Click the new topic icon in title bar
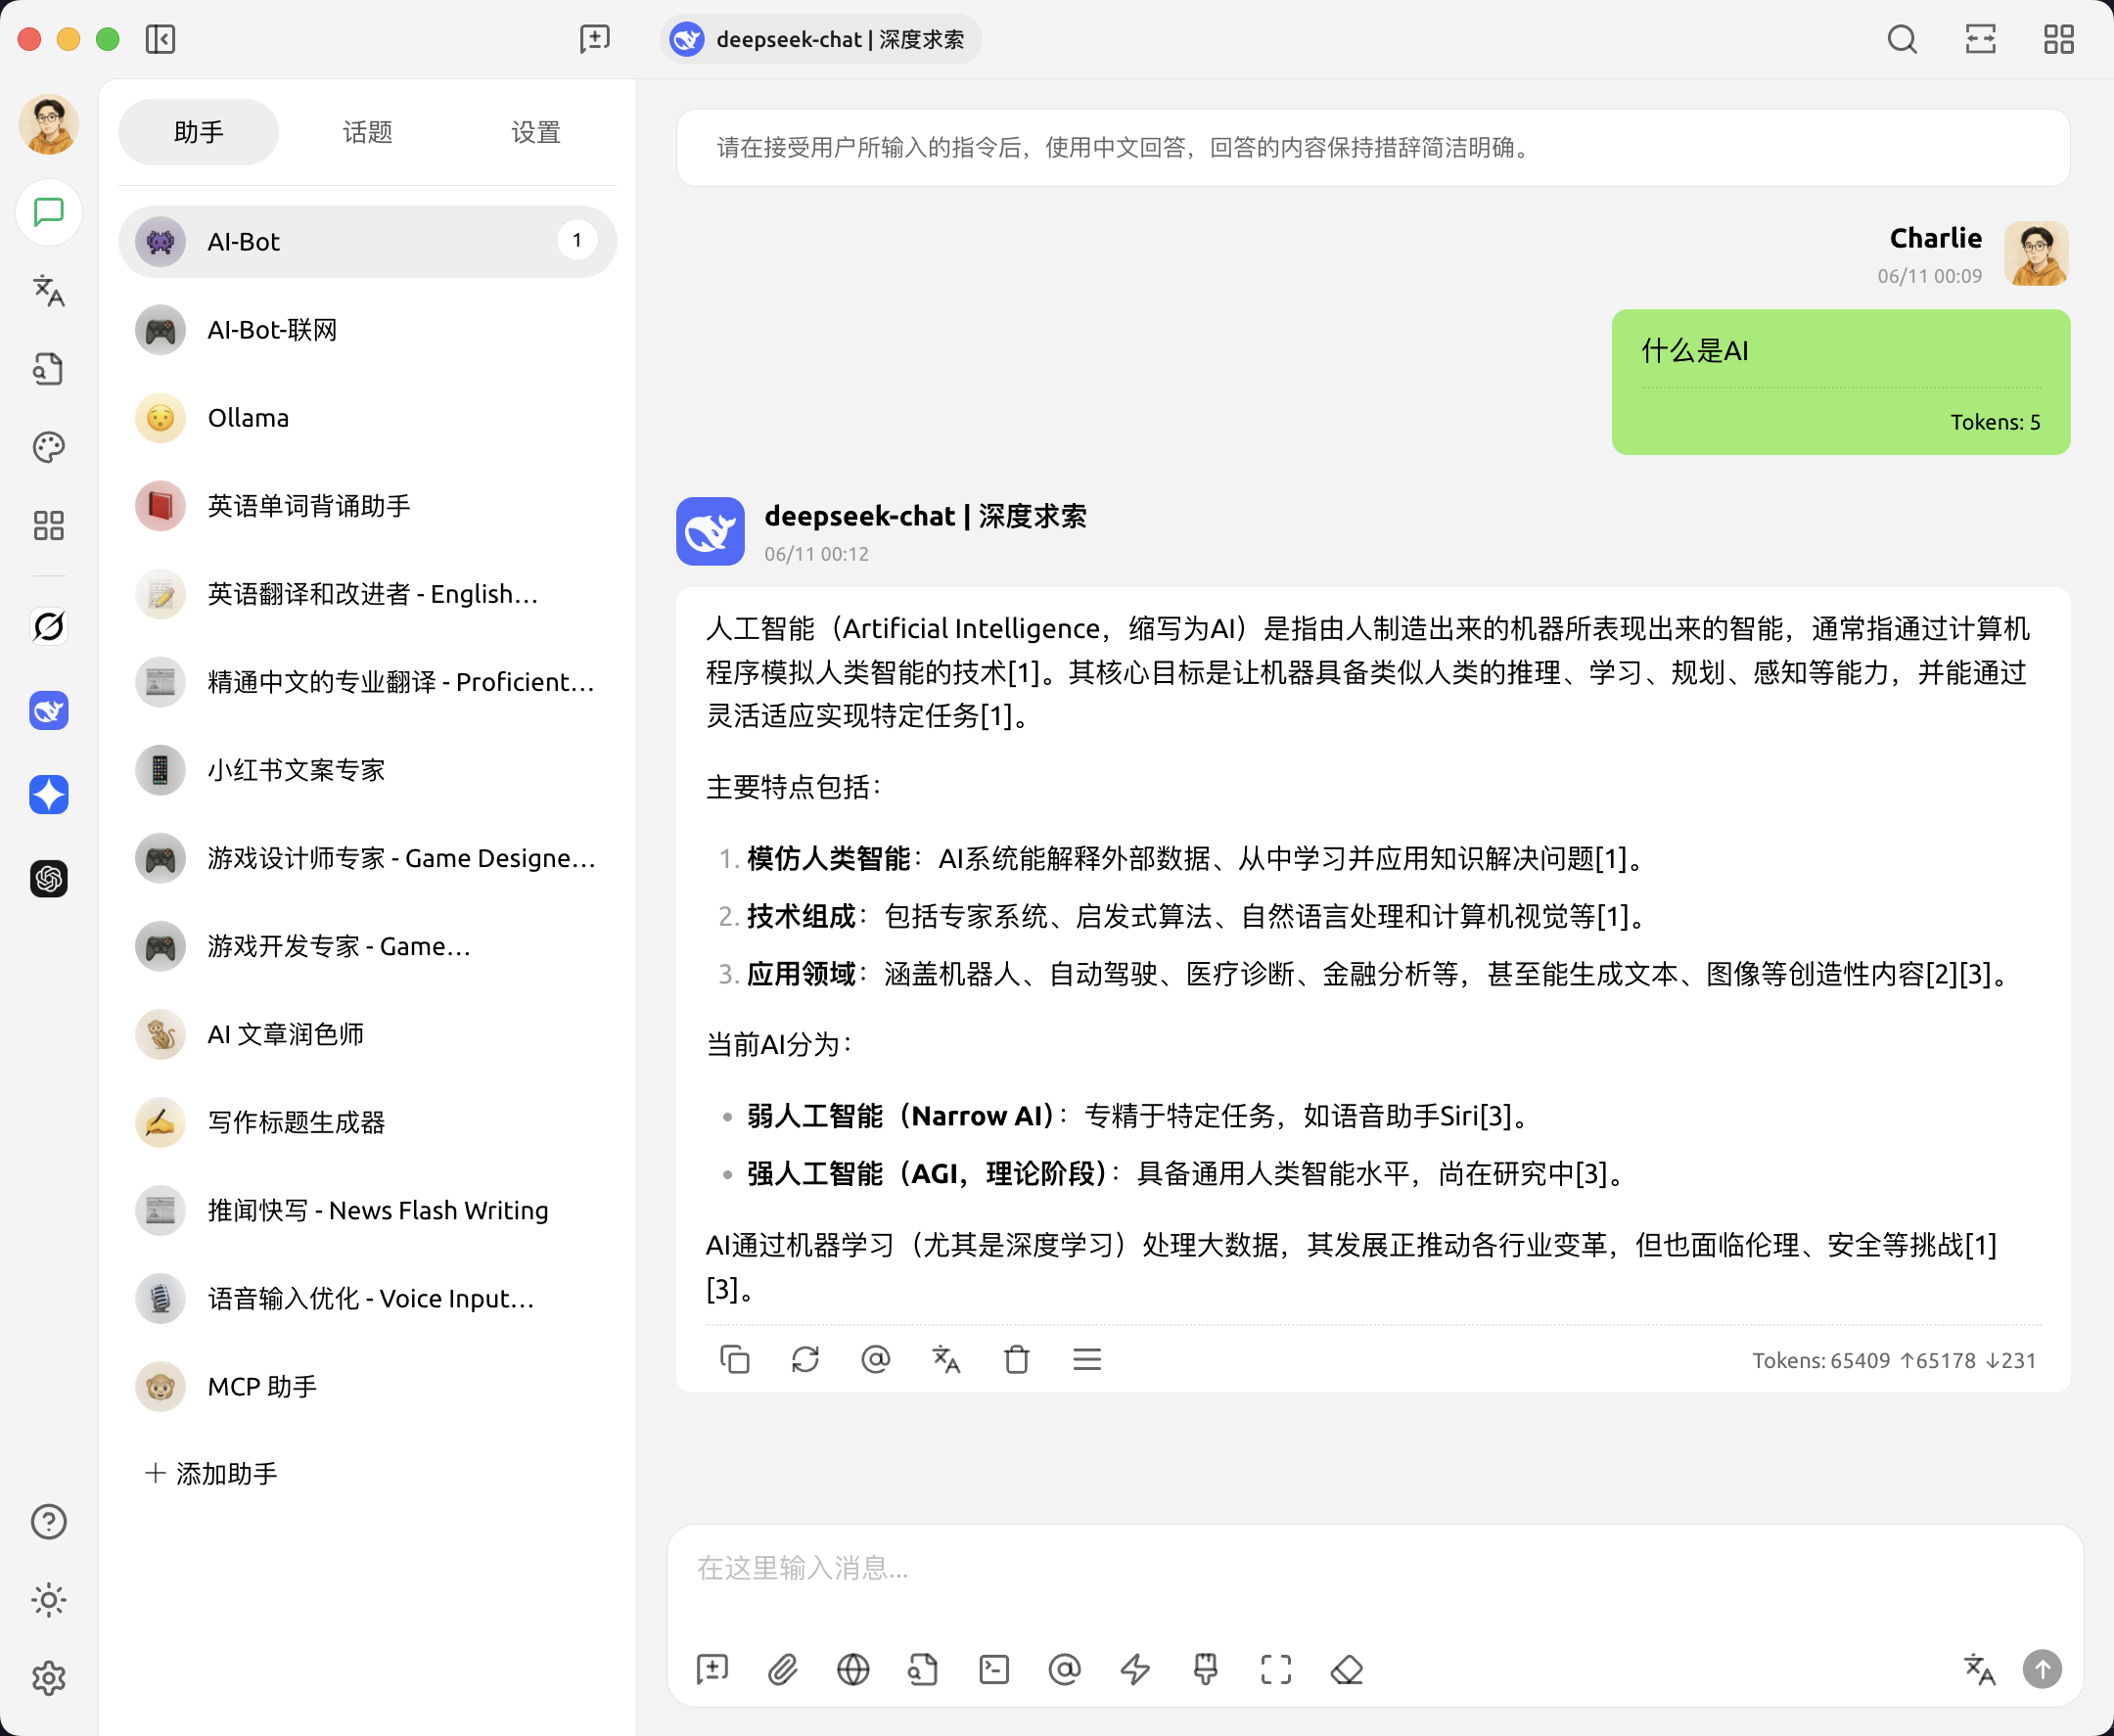This screenshot has width=2114, height=1736. [595, 39]
